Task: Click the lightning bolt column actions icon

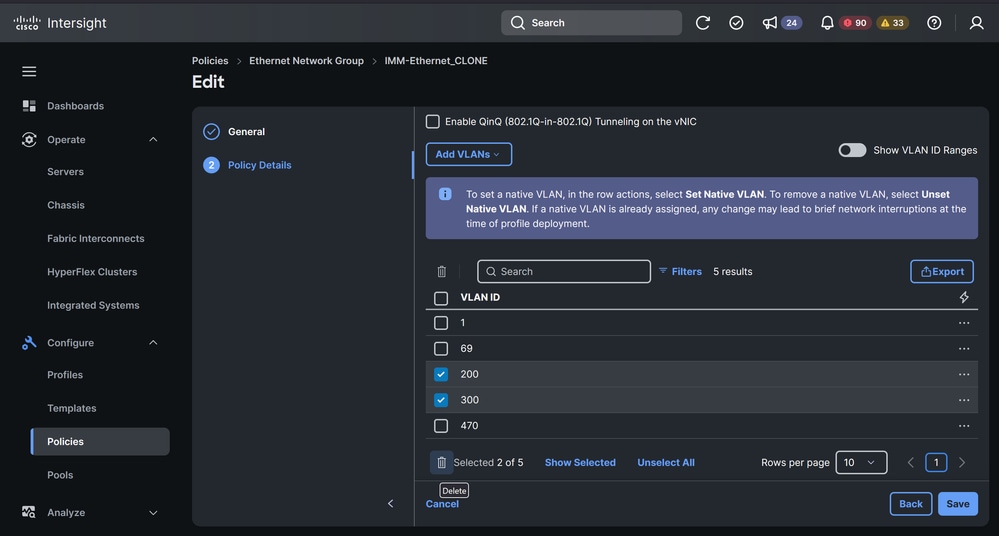Action: 964,297
